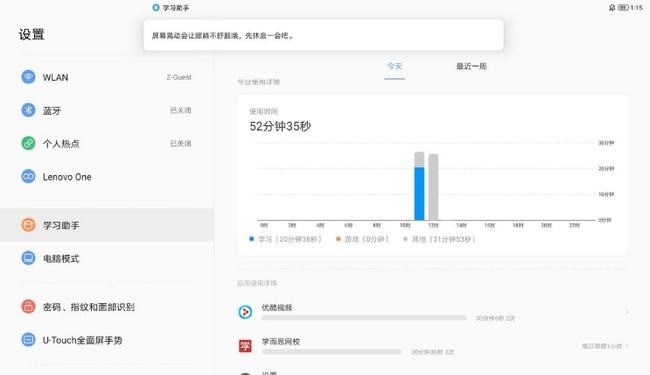This screenshot has width=650, height=375.
Task: Tap the 游戏 legend entry
Action: tap(362, 239)
